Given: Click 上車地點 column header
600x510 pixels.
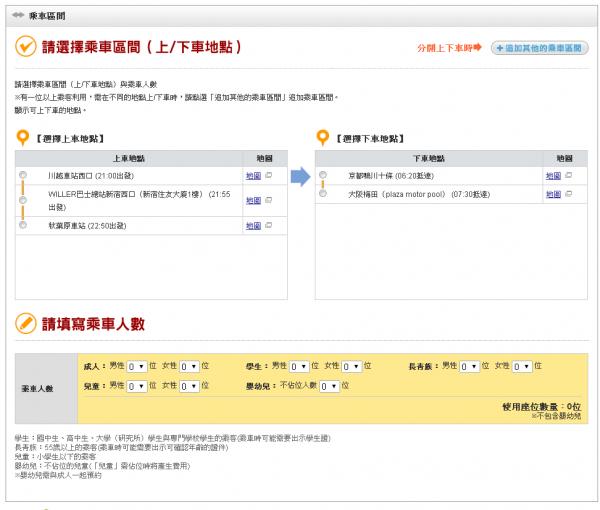Looking at the screenshot, I should (129, 158).
